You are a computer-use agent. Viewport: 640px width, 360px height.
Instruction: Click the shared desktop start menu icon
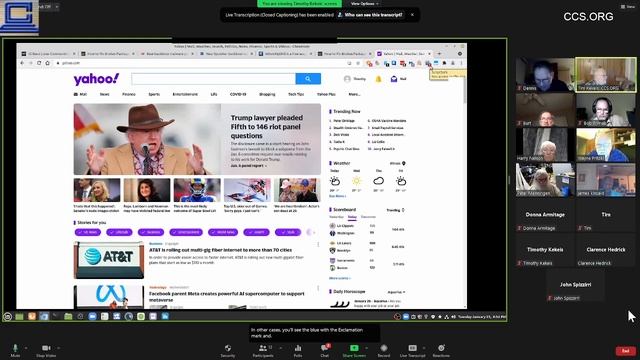coord(7,316)
